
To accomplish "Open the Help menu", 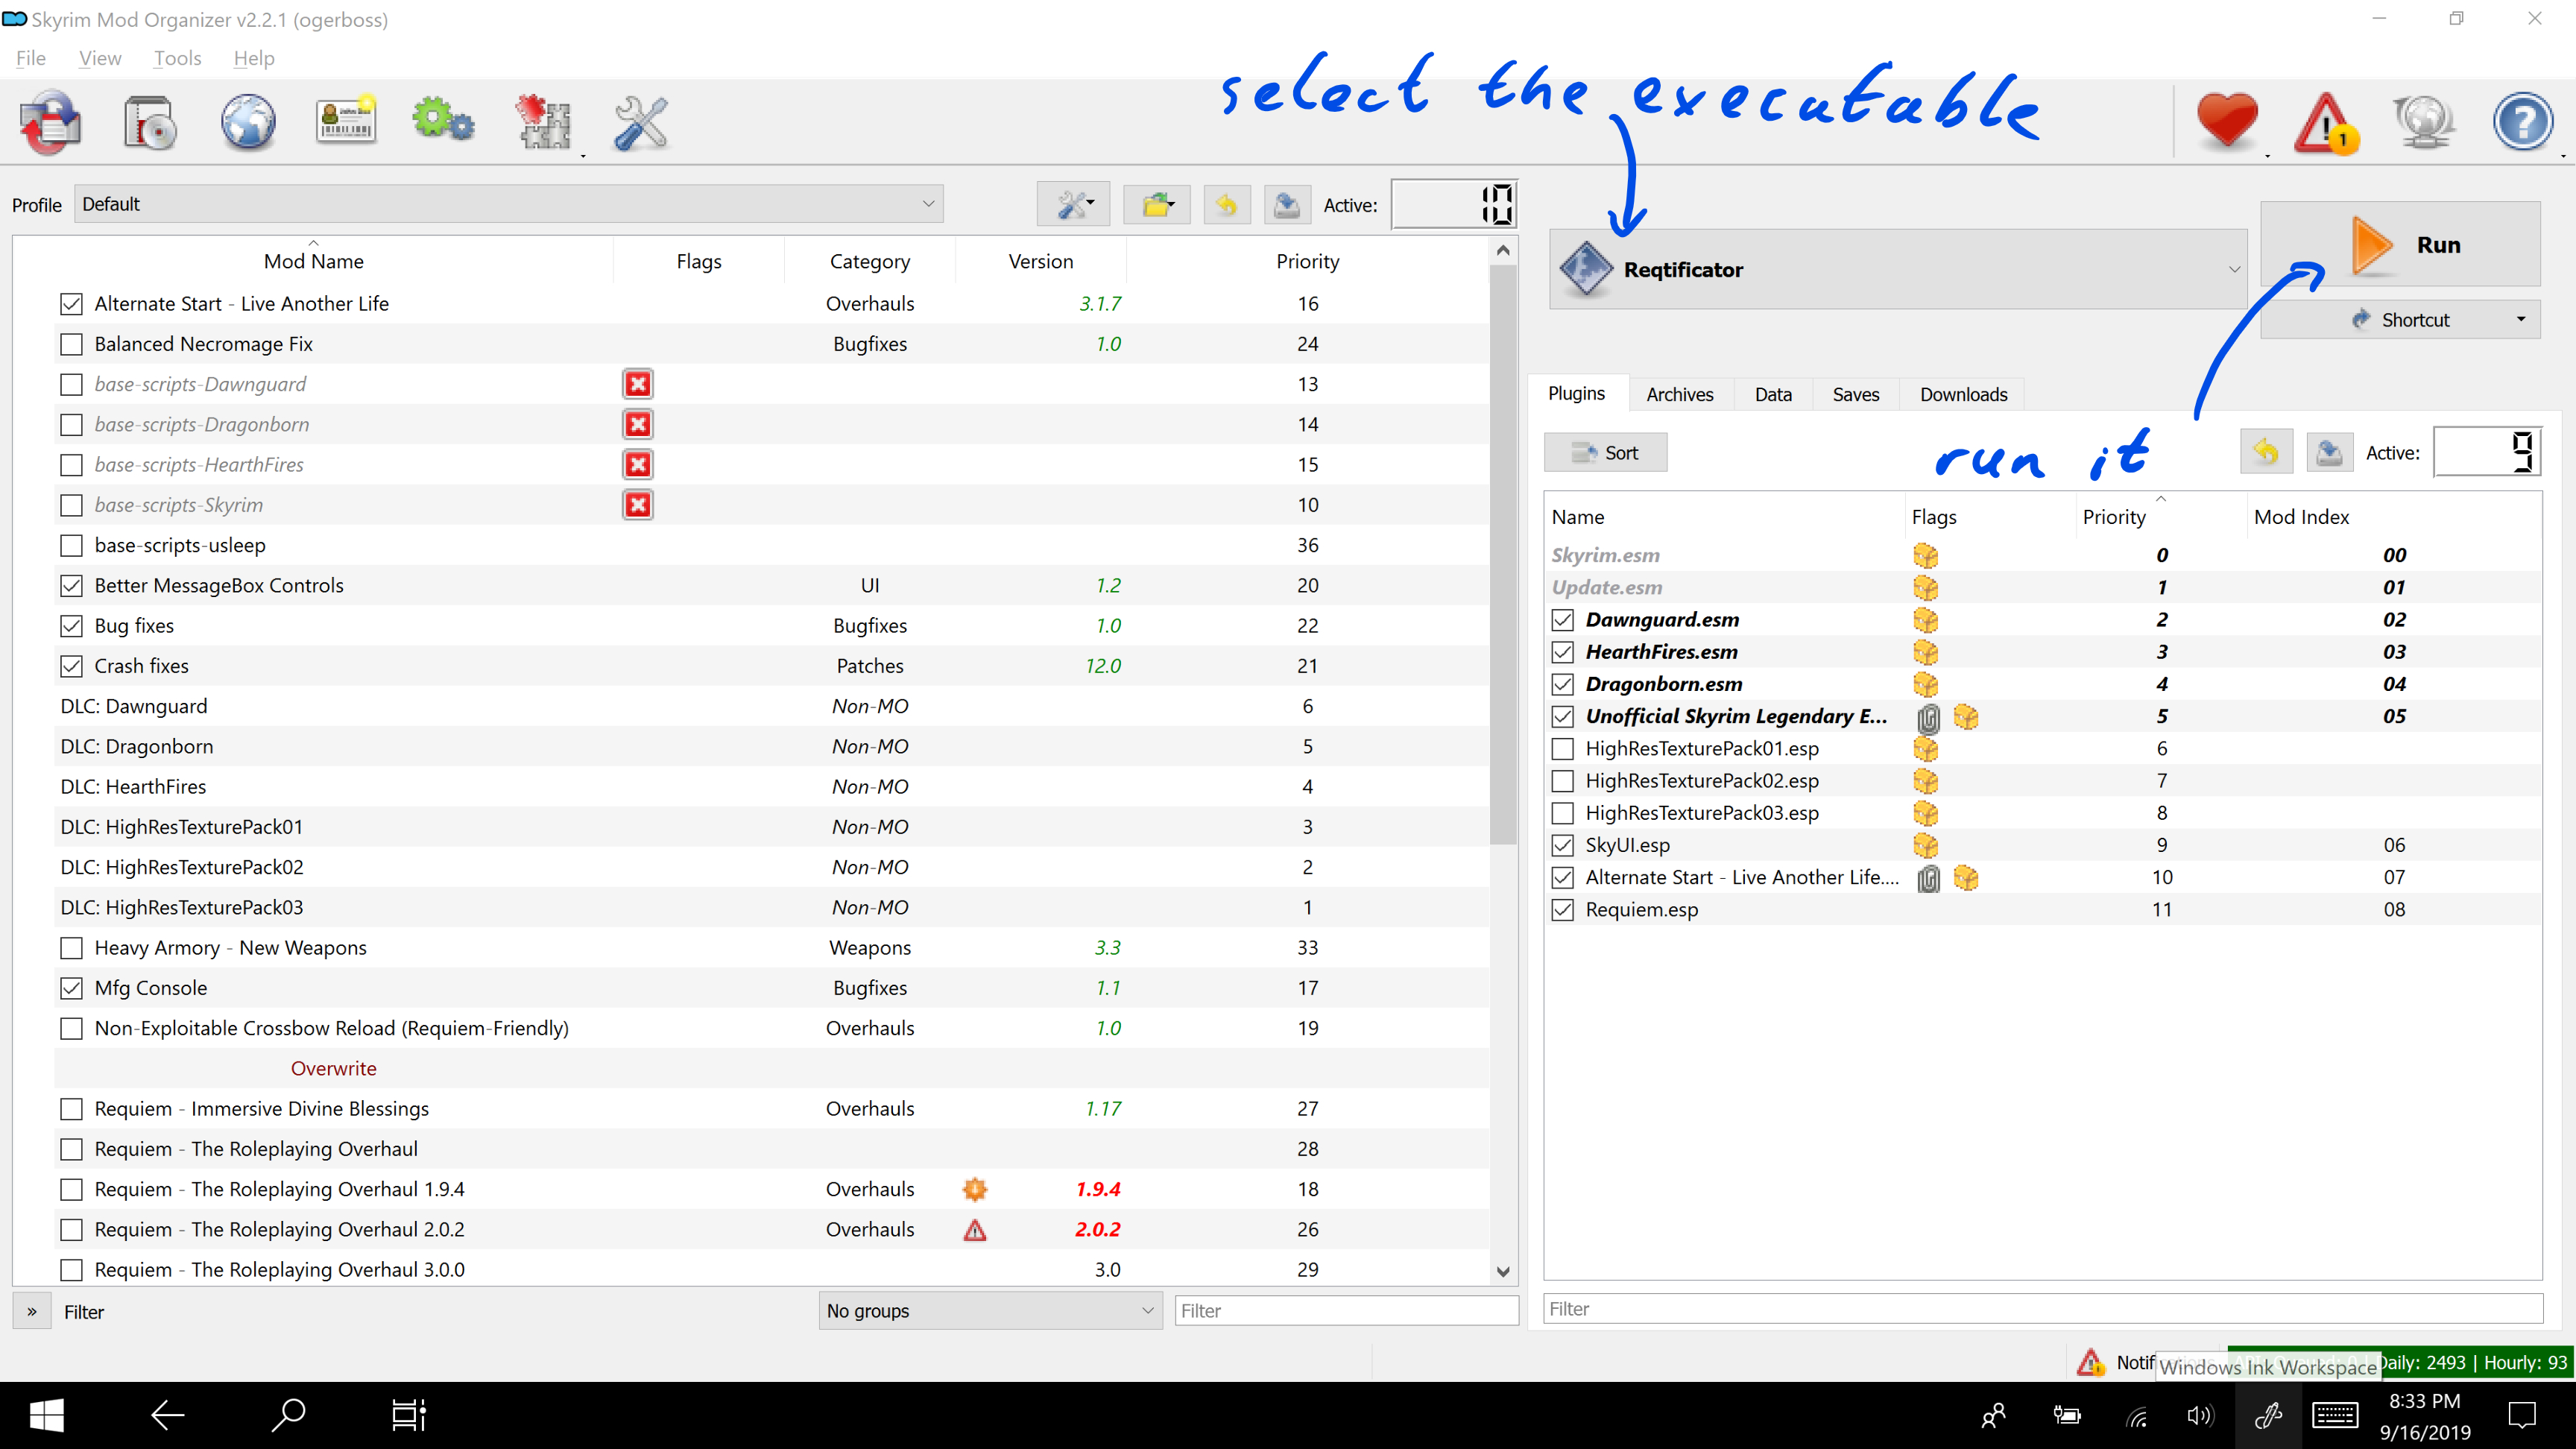I will coord(254,58).
